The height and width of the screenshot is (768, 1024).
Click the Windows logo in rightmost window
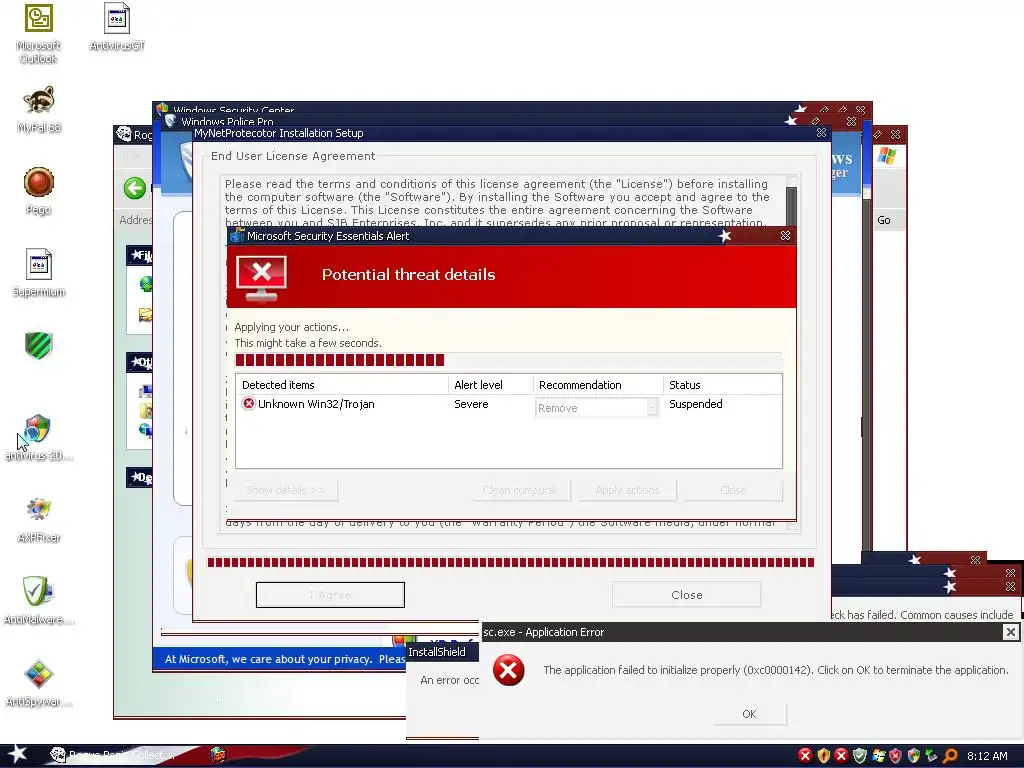point(887,155)
